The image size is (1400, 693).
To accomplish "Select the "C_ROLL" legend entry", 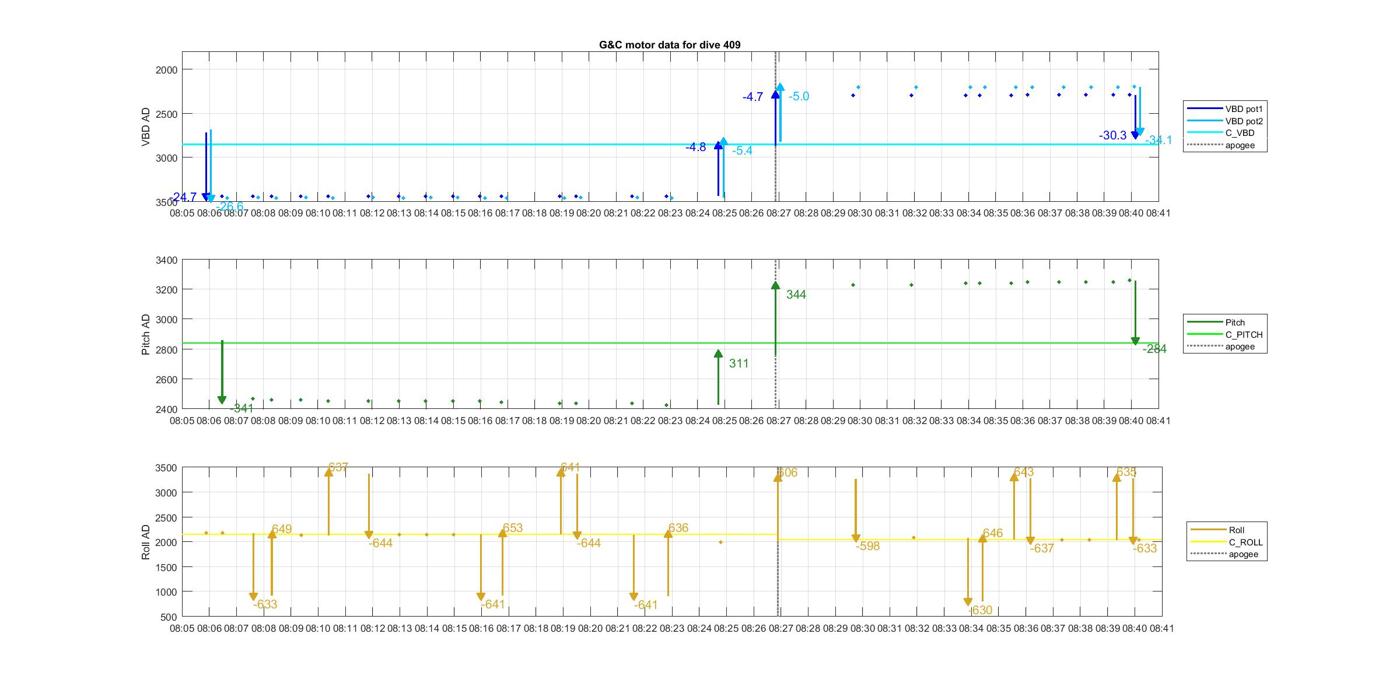I will pyautogui.click(x=1246, y=542).
